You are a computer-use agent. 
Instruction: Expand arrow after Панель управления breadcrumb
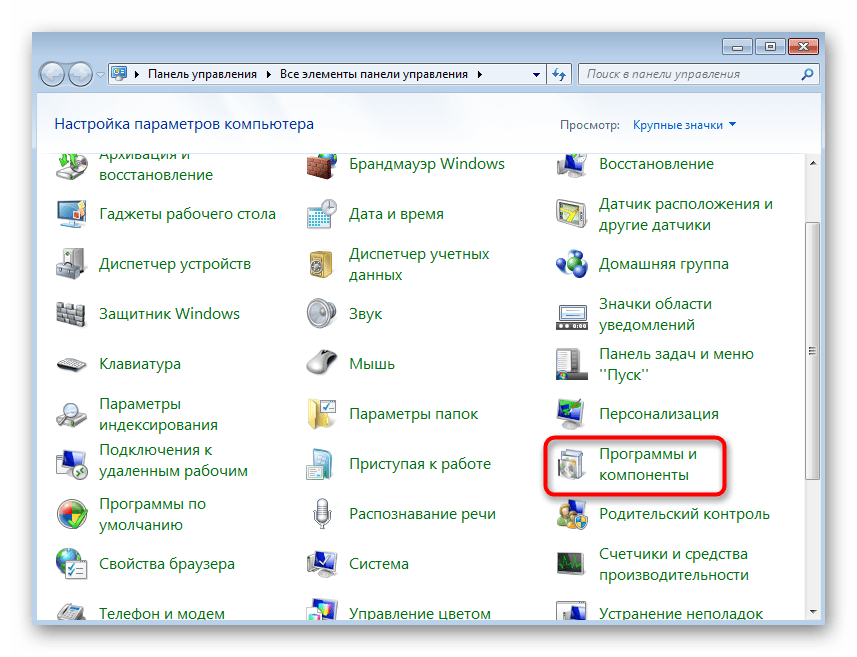click(267, 74)
